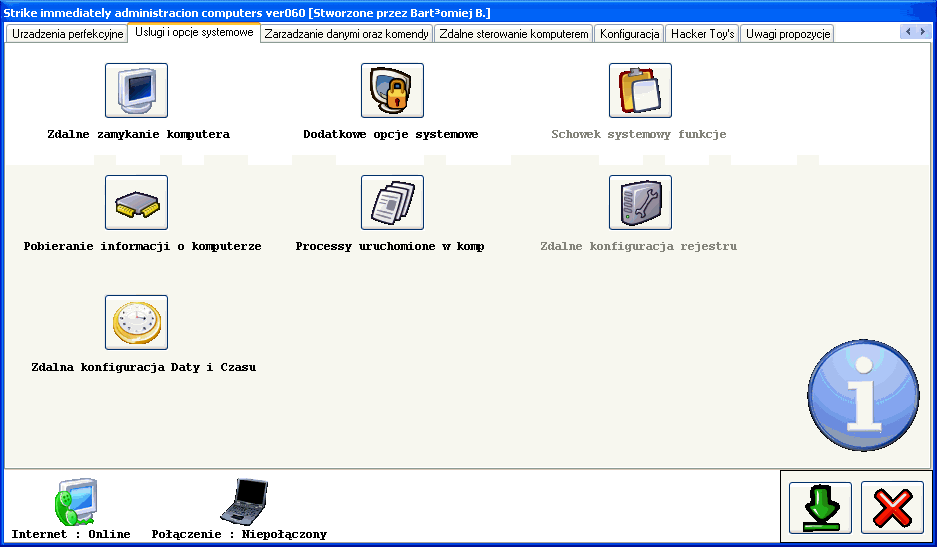Open Zdalna konfiguracja Daty i Czasu clock
The width and height of the screenshot is (937, 547).
click(136, 323)
